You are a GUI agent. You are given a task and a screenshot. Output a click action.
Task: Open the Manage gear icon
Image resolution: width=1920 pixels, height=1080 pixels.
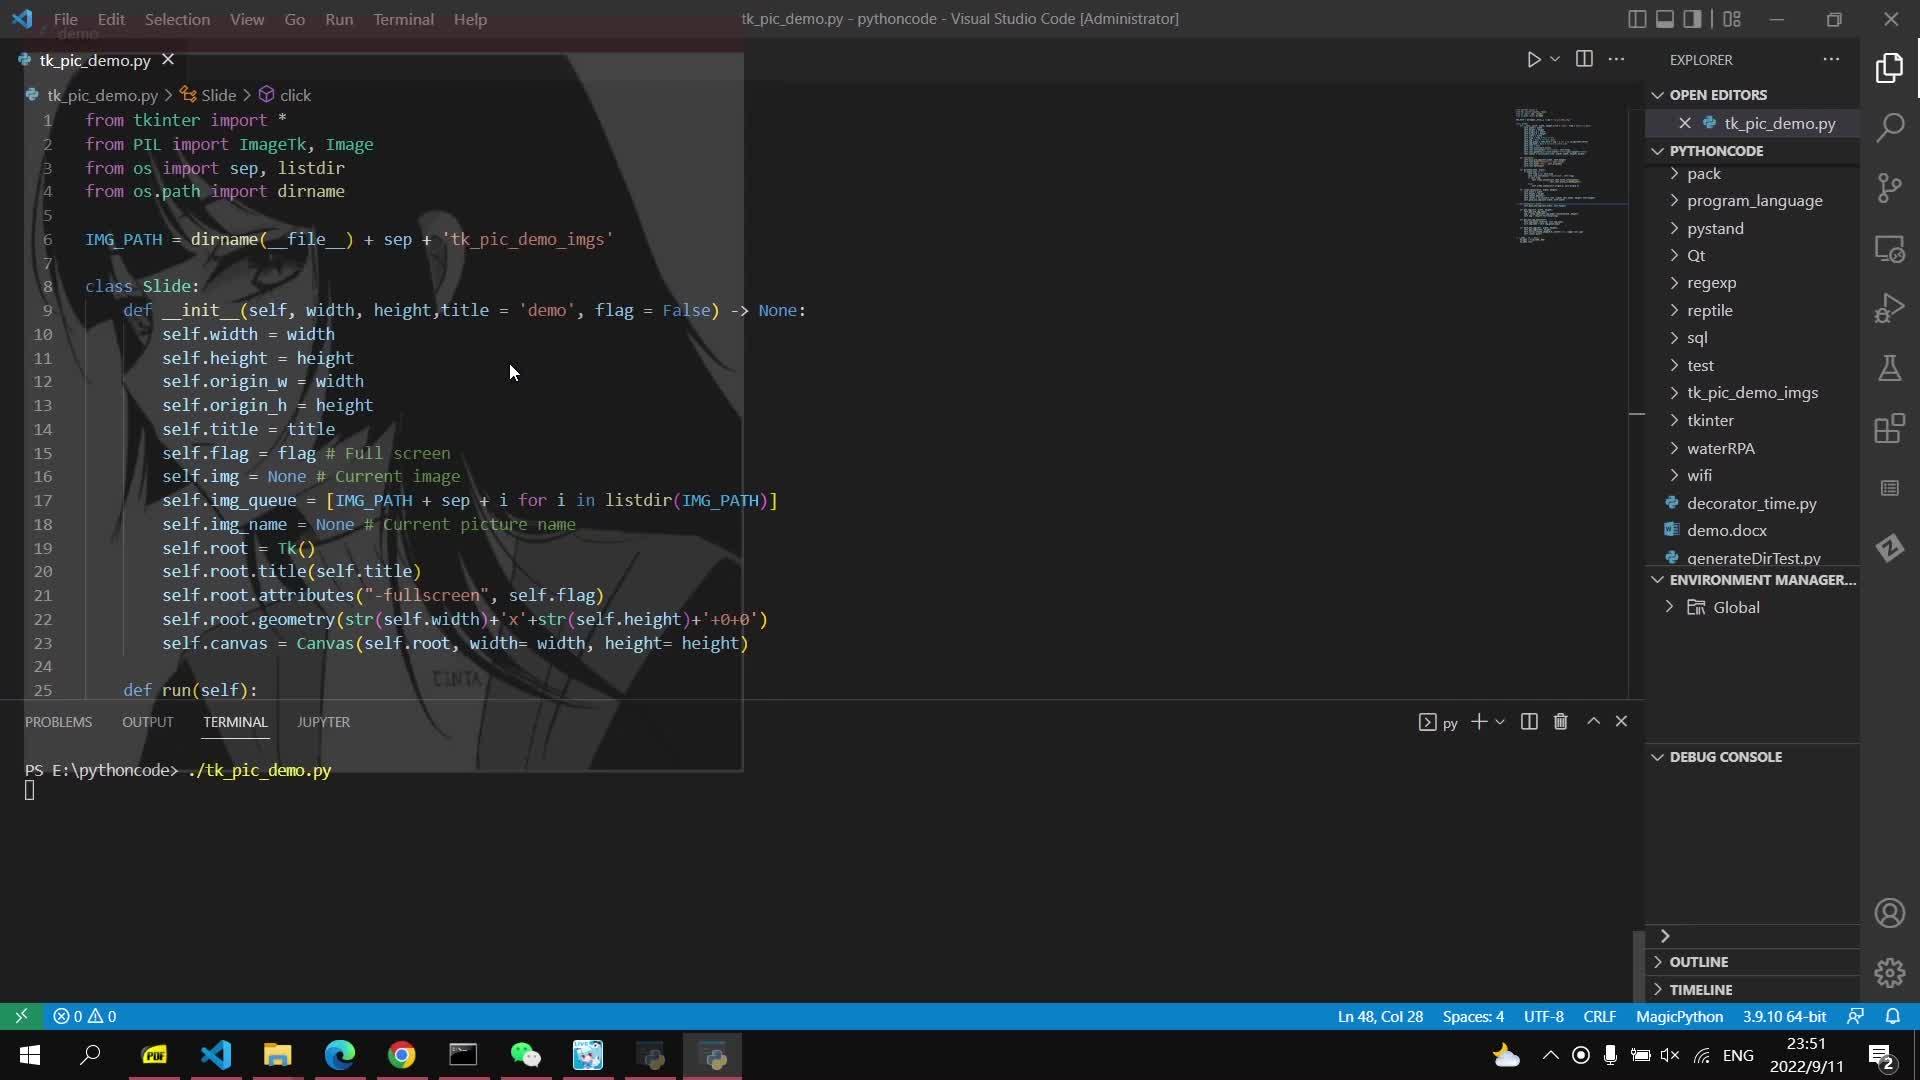[x=1889, y=972]
